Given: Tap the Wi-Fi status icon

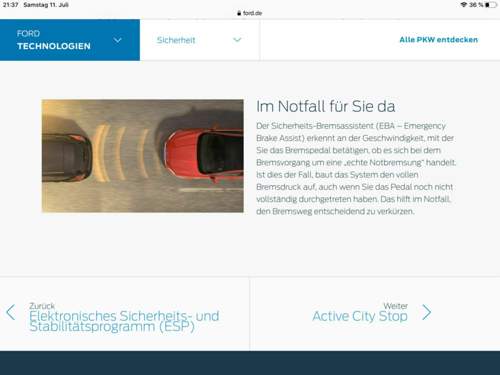Looking at the screenshot, I should point(464,5).
